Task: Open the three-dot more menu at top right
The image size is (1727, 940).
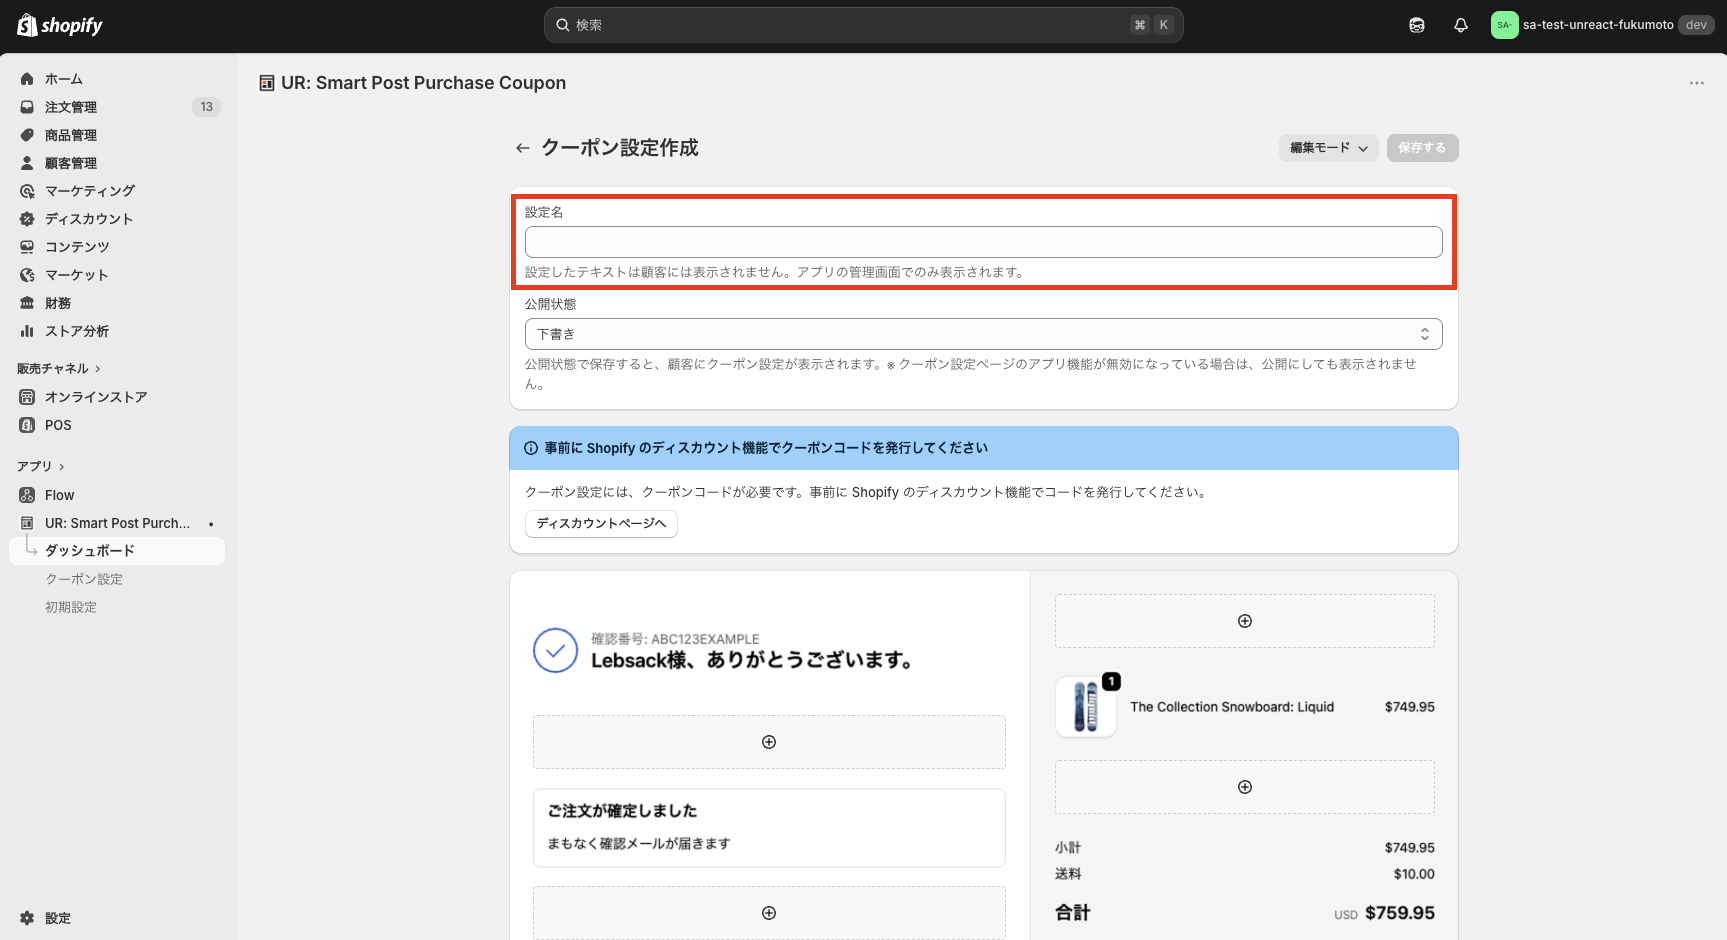Action: point(1697,83)
